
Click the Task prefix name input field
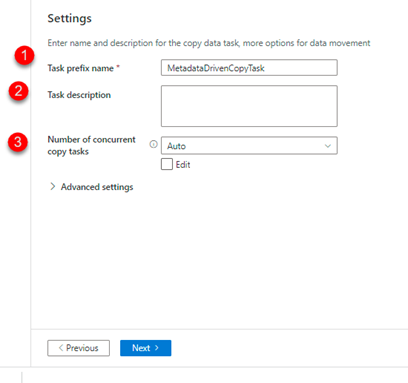(x=249, y=68)
